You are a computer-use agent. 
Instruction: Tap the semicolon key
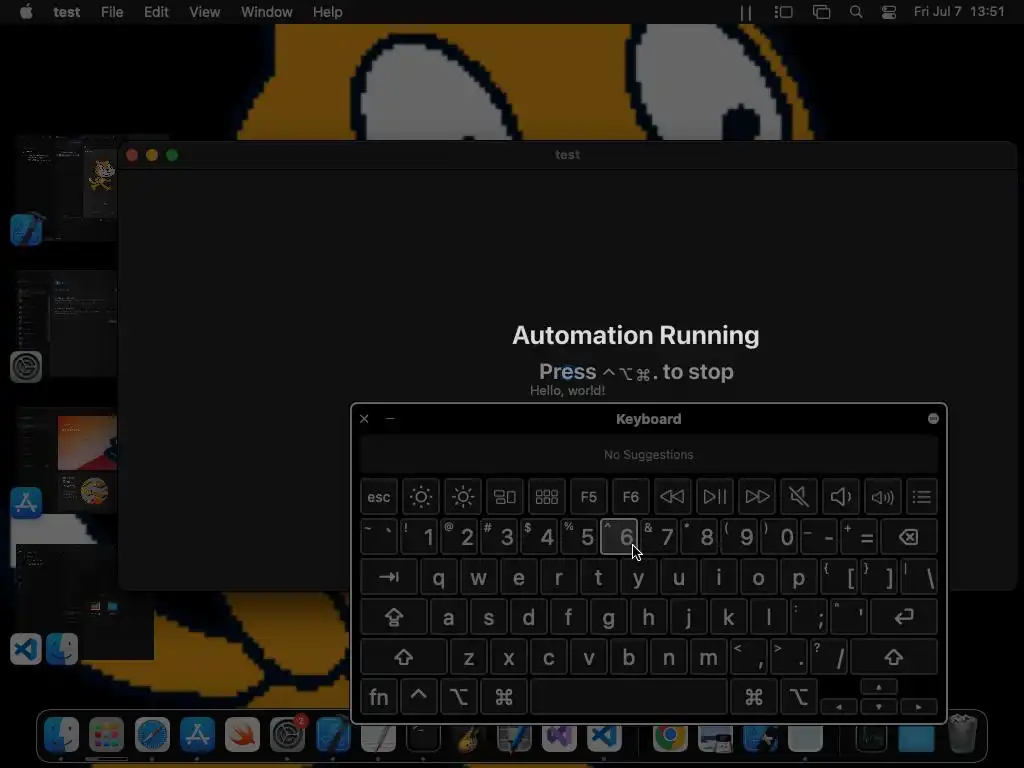point(808,616)
